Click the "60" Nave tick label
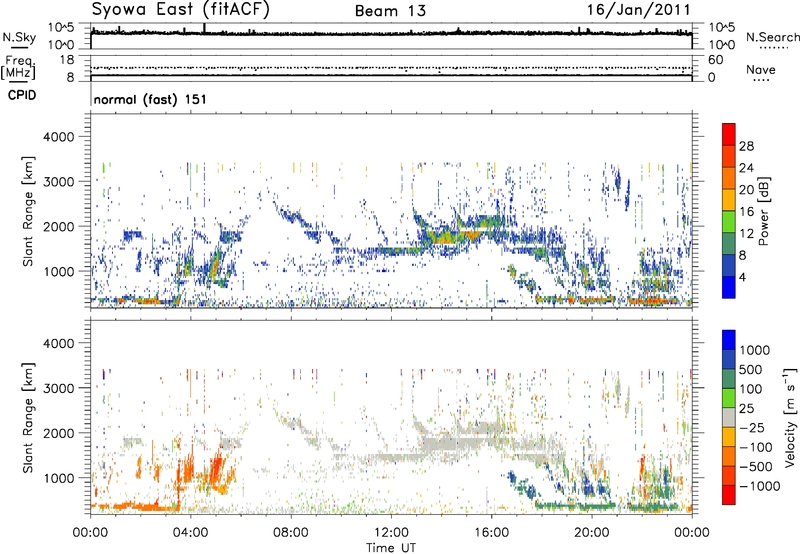Screen dimensions: 800x554 [715, 60]
